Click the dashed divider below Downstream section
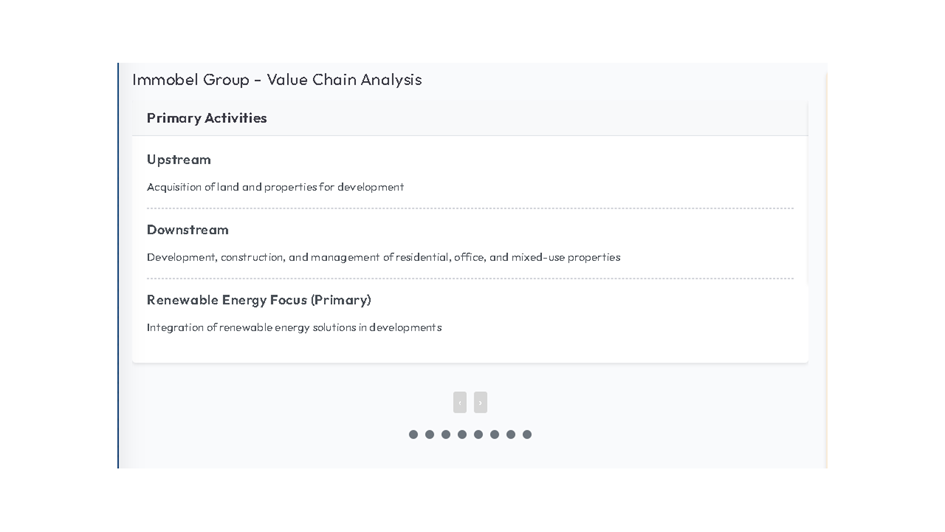Screen dimensions: 945x532 470,279
